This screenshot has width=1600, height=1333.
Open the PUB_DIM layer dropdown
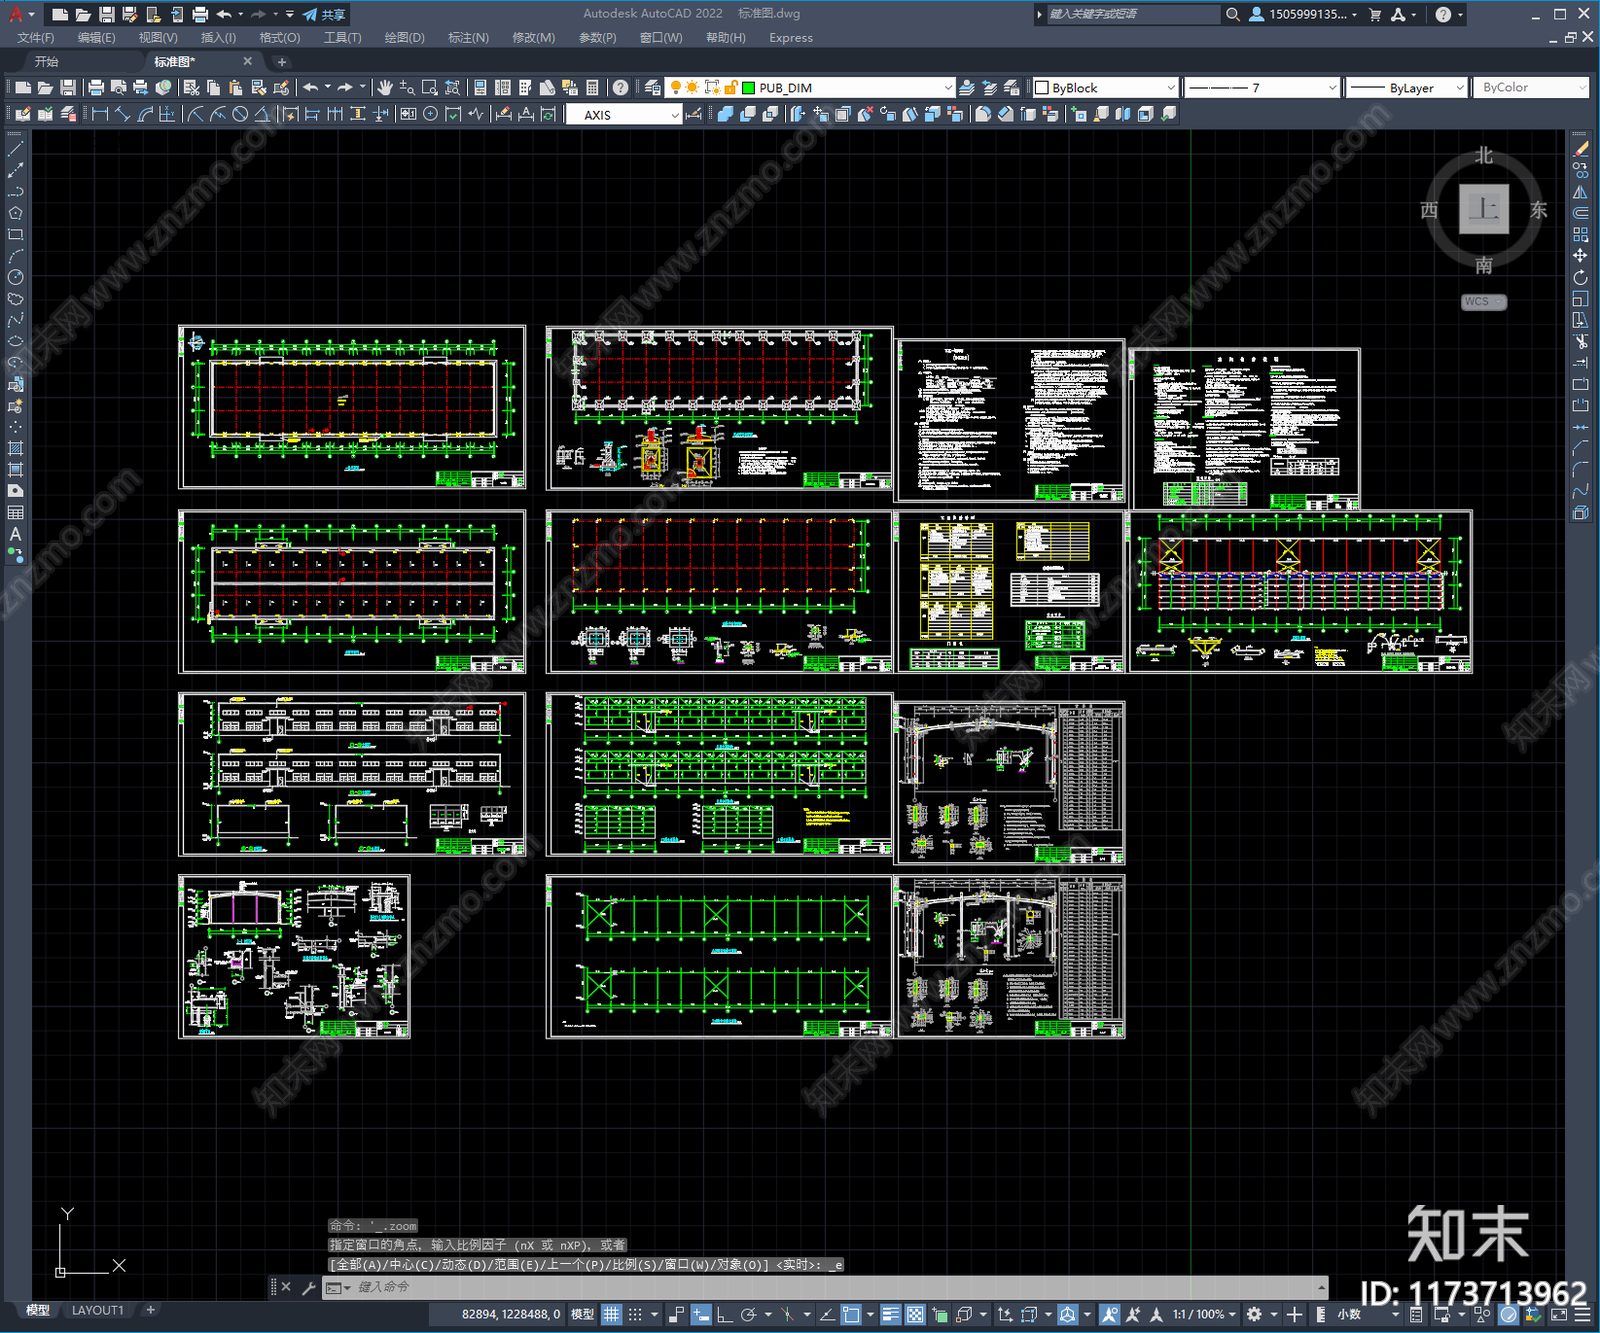(947, 88)
